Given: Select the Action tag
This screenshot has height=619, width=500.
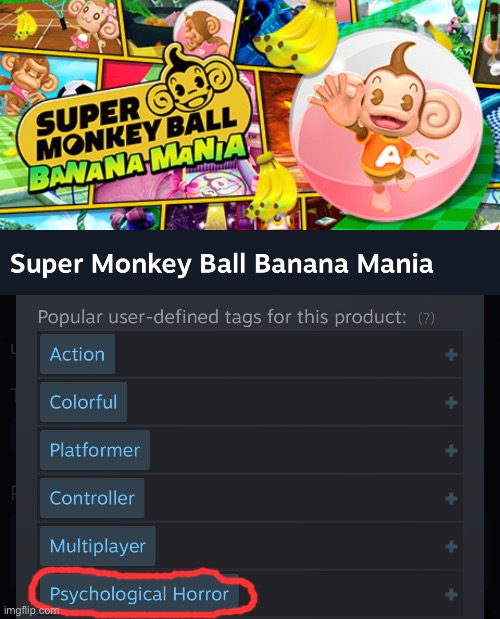Looking at the screenshot, I should point(77,354).
